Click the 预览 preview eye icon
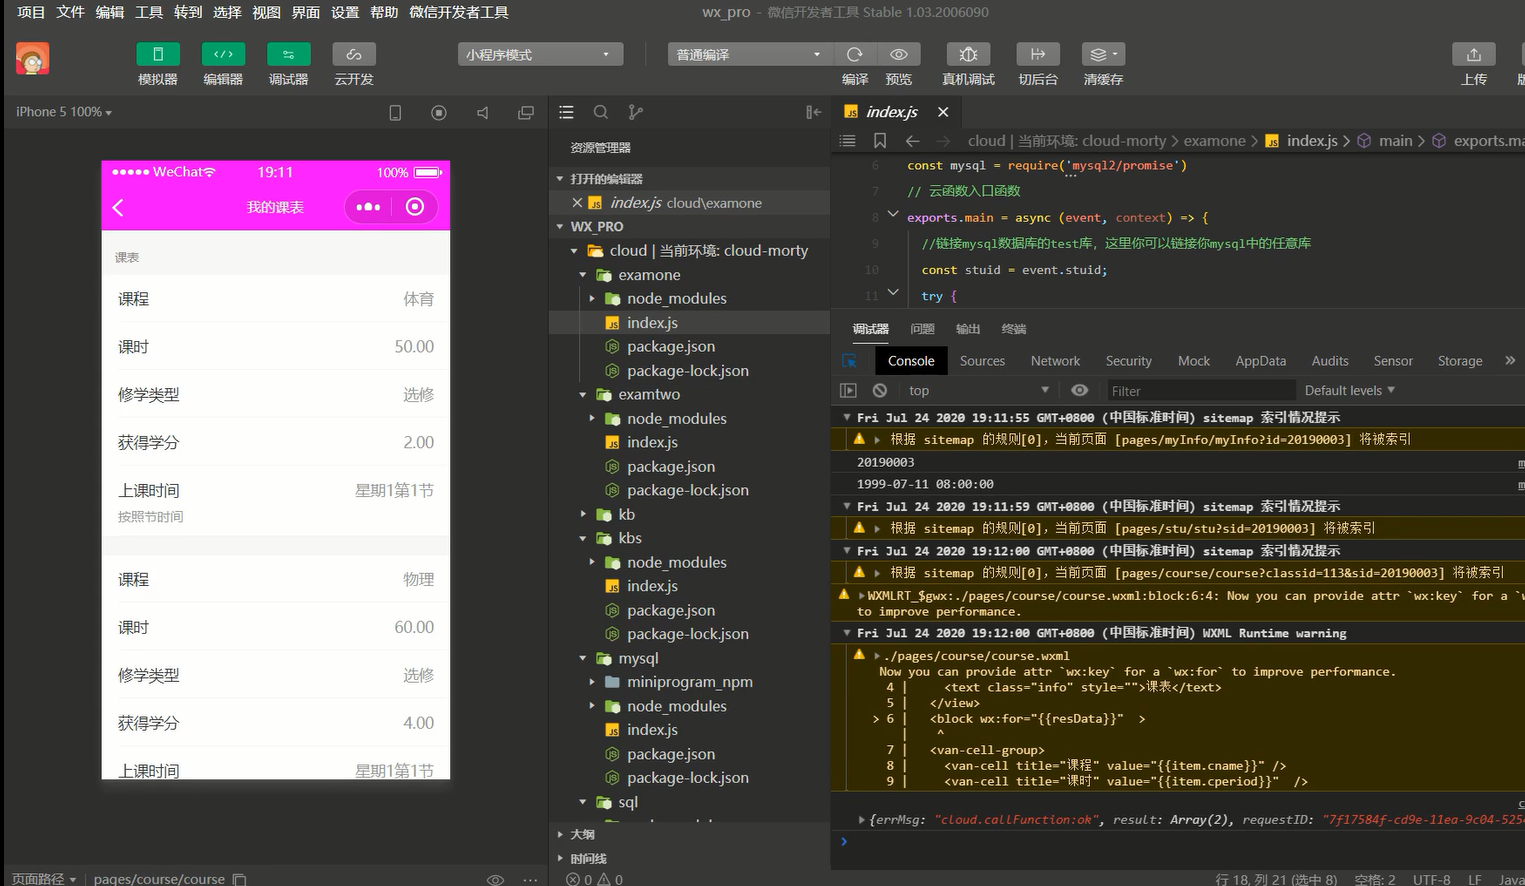The width and height of the screenshot is (1525, 886). tap(899, 55)
